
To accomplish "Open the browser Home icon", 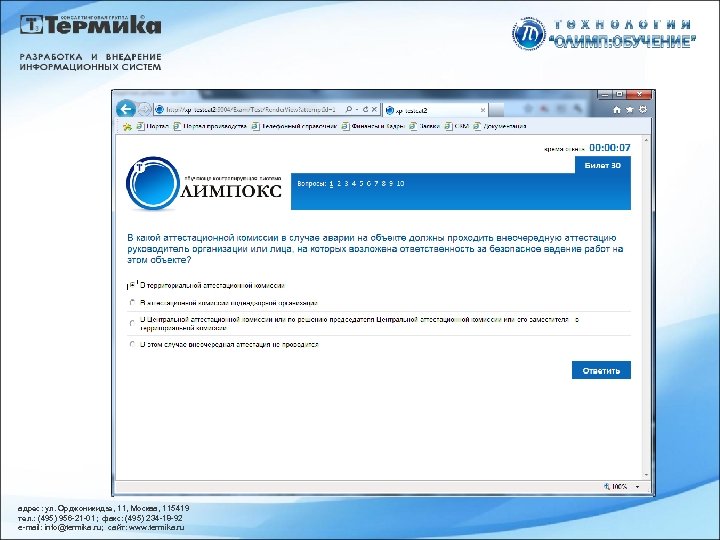I will pos(617,110).
